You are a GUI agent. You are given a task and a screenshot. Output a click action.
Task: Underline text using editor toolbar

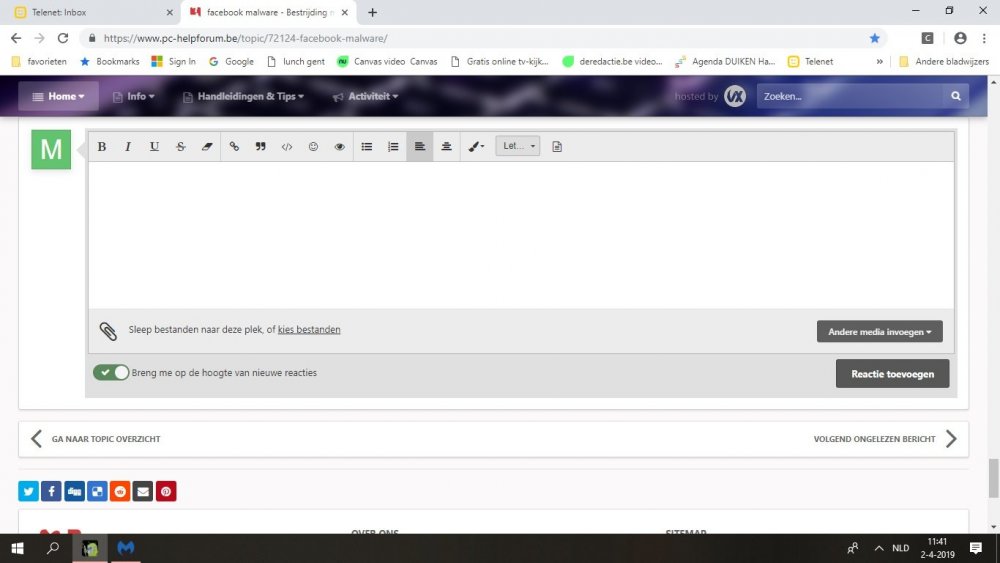(x=154, y=147)
